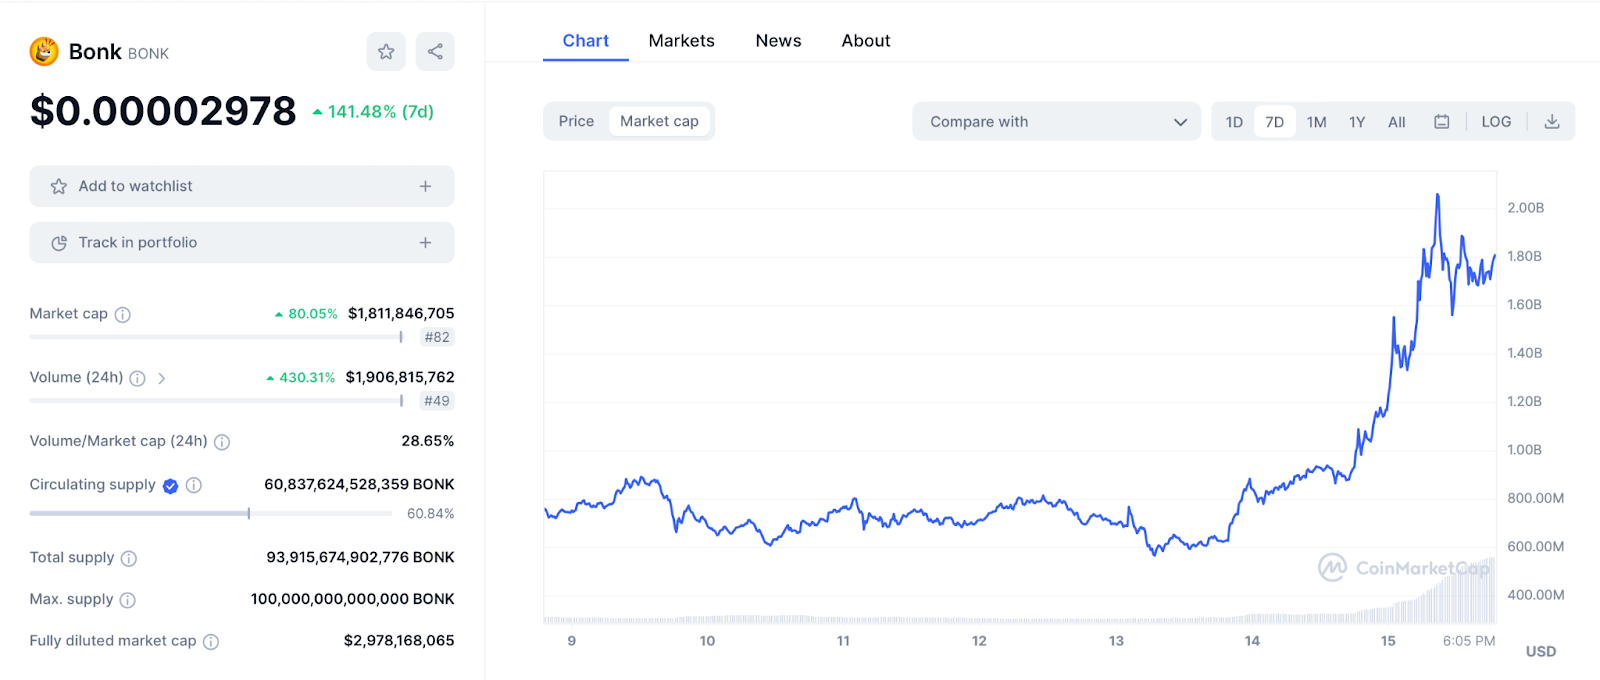
Task: Select the 1Y time range
Action: (1357, 122)
